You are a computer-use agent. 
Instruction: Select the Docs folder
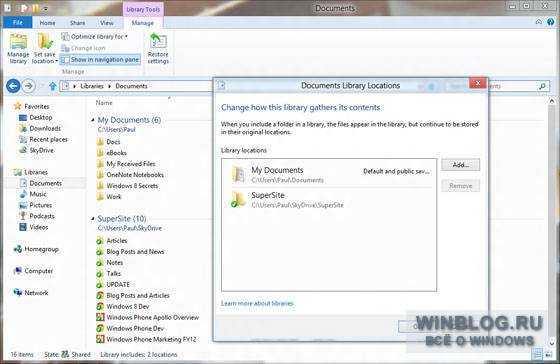tap(109, 142)
